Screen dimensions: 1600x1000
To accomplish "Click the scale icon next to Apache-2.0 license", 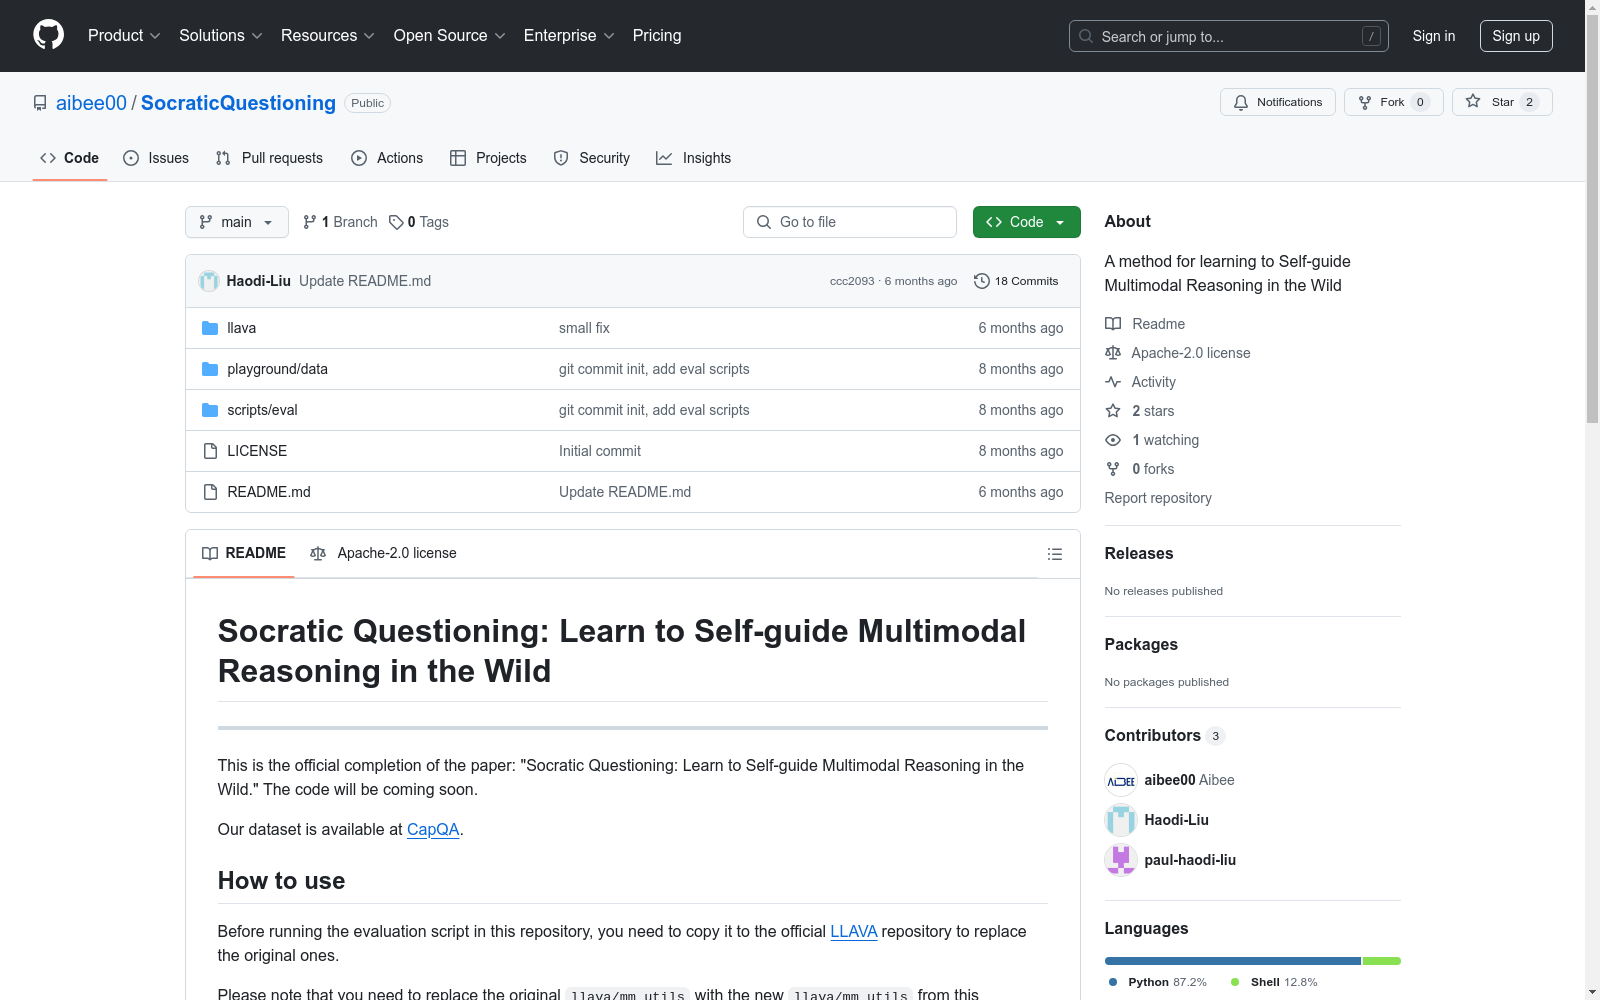I will tap(1113, 353).
